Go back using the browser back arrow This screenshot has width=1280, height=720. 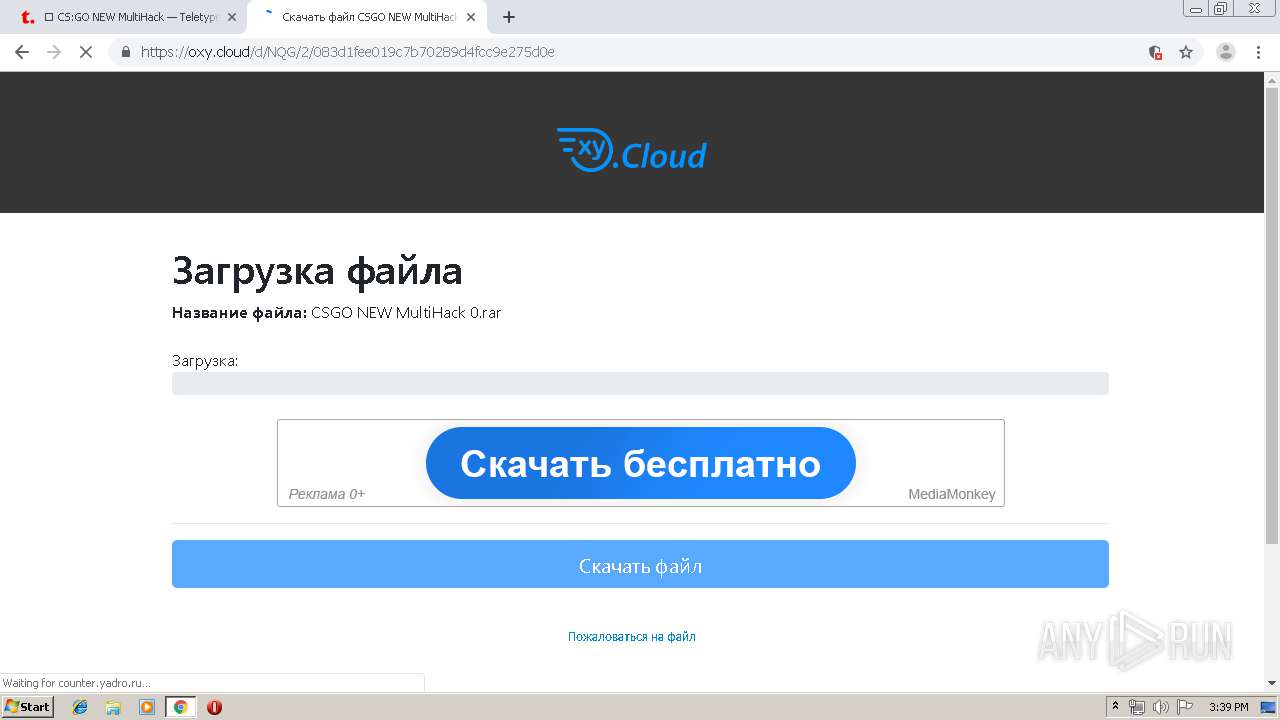[x=22, y=52]
